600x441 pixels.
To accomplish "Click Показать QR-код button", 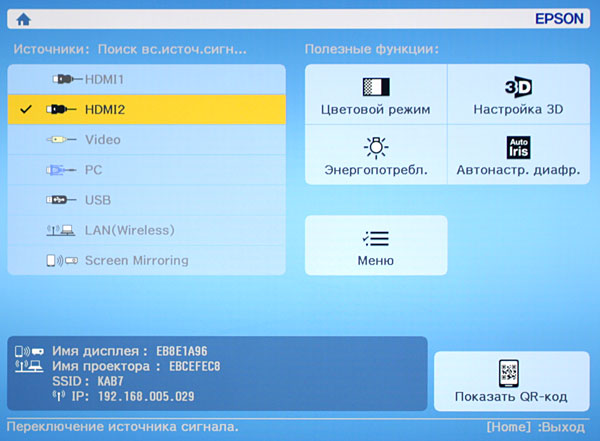I will [x=512, y=381].
